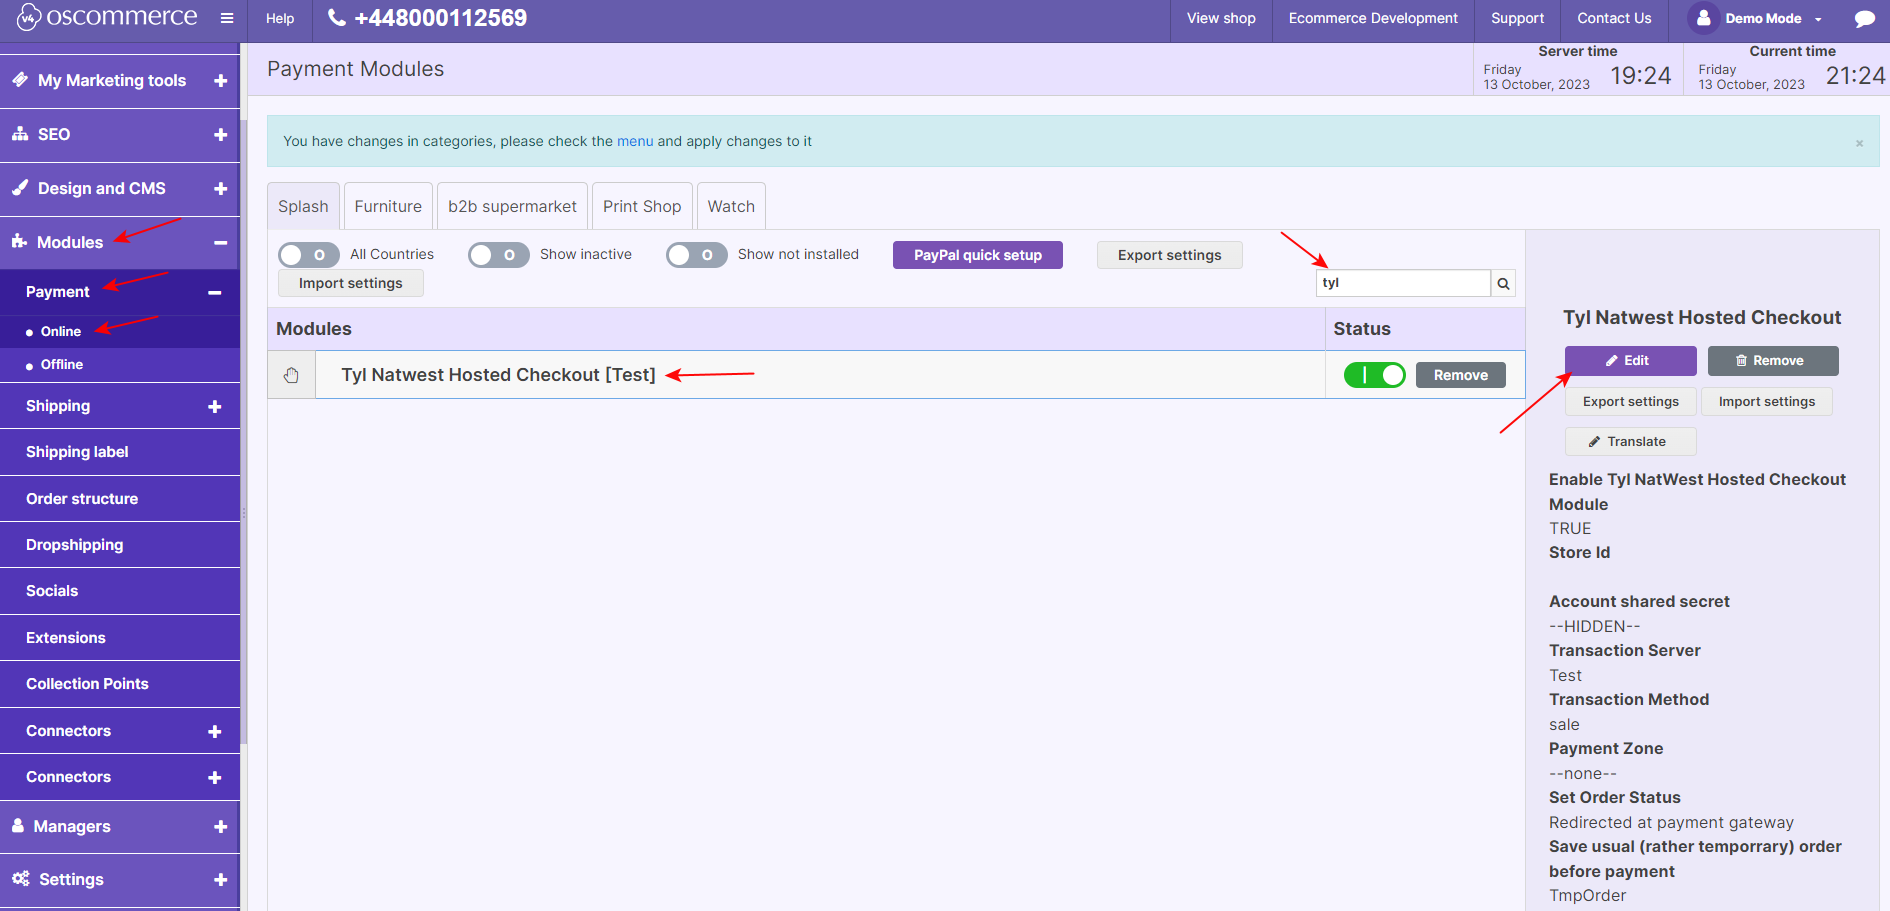Click PayPal quick setup button
This screenshot has width=1890, height=911.
[x=978, y=255]
